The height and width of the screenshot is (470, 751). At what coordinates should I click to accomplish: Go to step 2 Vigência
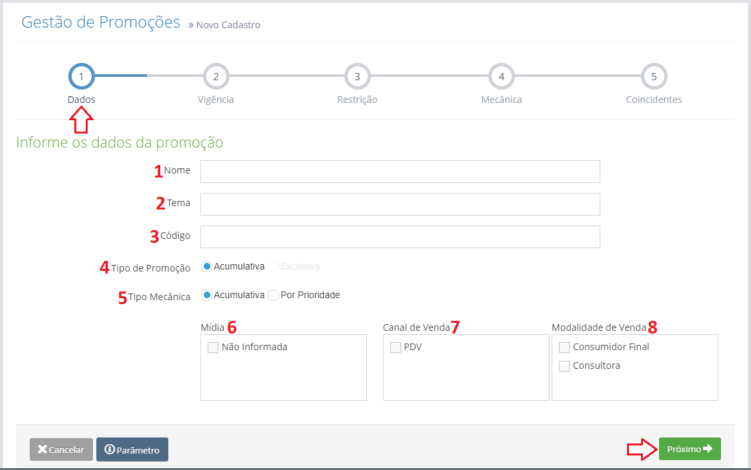216,76
